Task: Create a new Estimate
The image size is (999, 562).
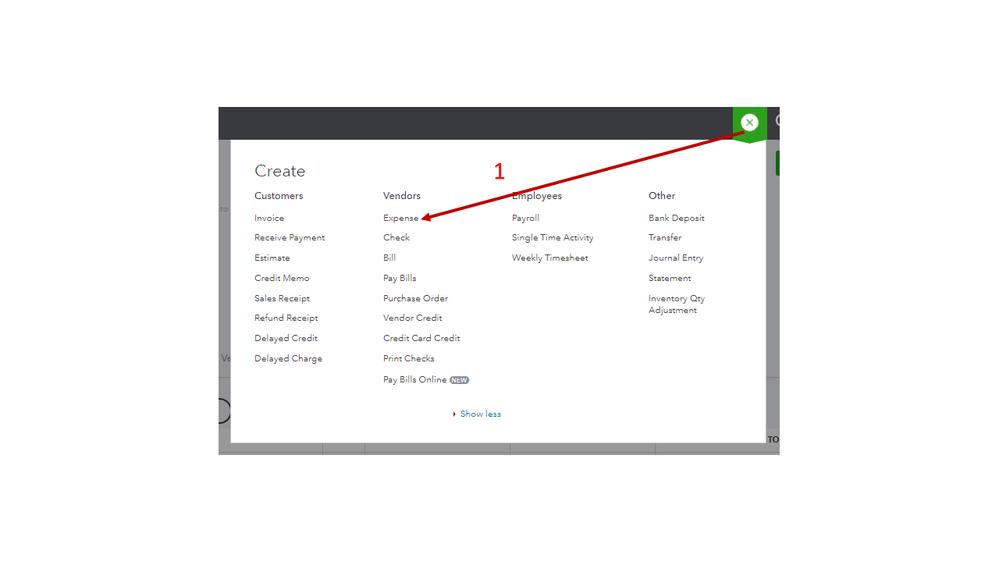Action: [x=272, y=258]
